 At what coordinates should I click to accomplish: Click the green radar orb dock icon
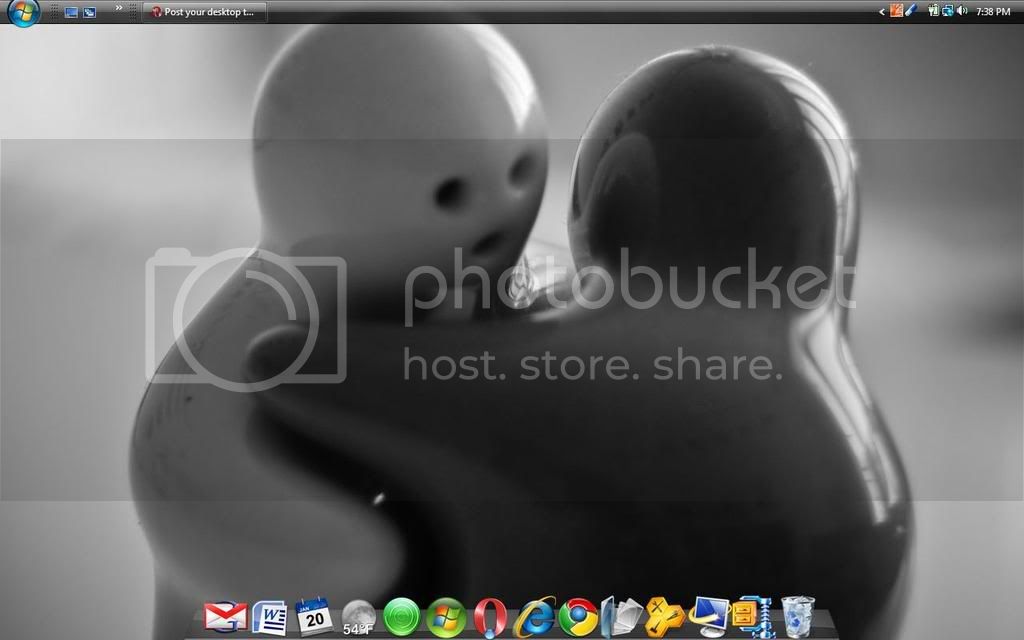pos(402,617)
